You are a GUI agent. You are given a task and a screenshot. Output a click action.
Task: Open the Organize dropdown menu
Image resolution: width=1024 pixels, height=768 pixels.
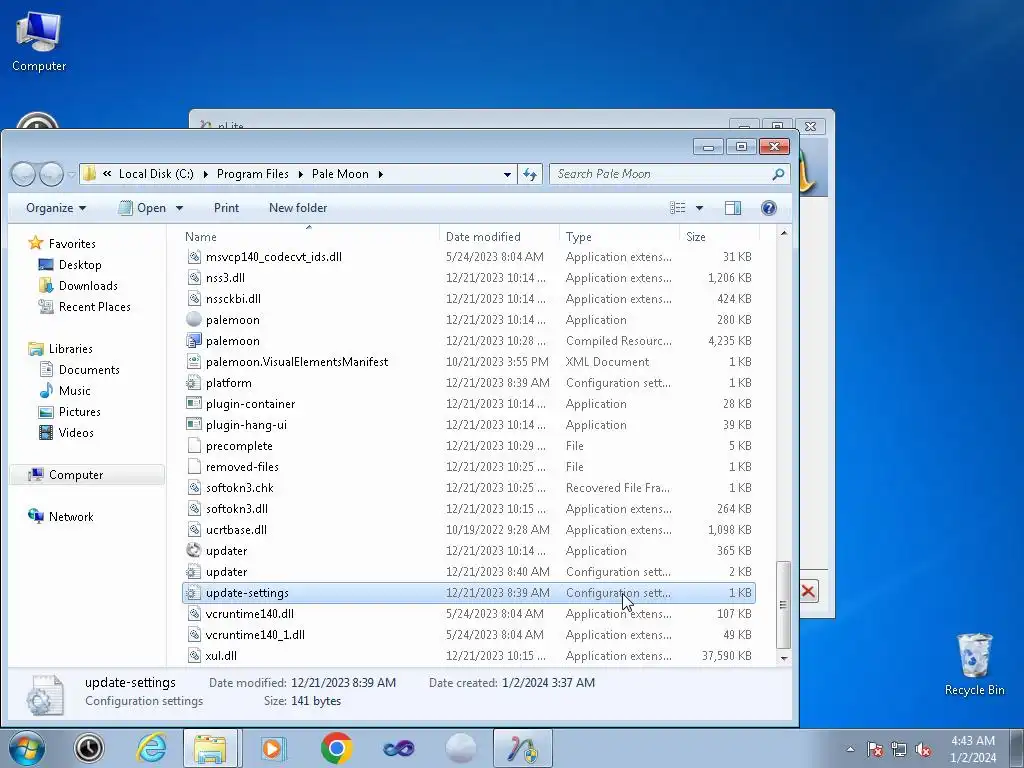click(x=56, y=208)
